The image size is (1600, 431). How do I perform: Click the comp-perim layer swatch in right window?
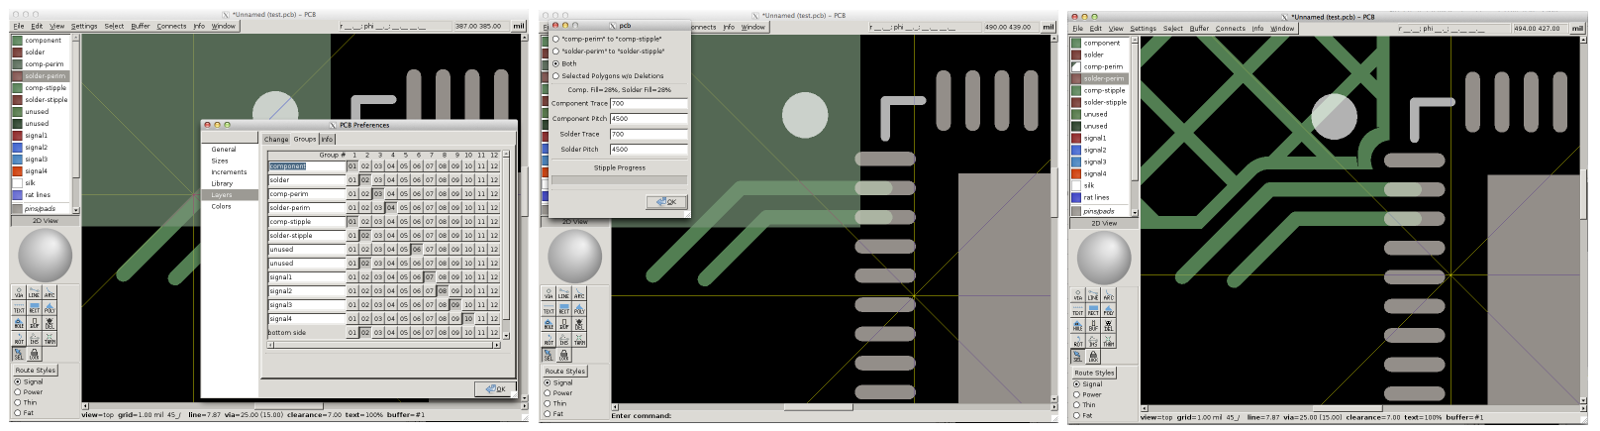coord(1076,66)
